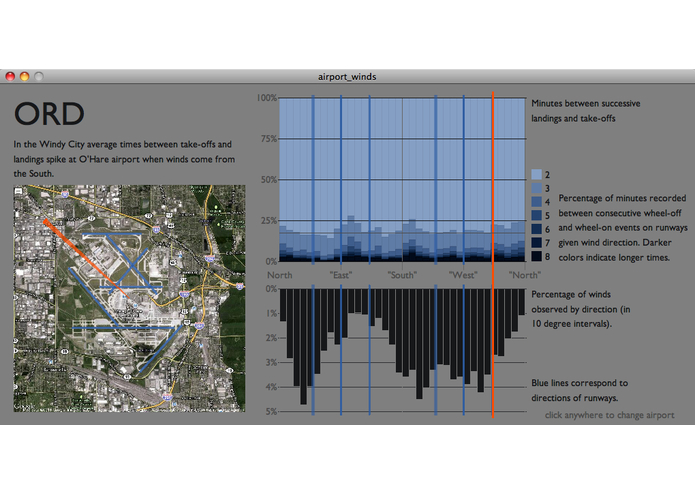Screen dimensions: 695x494
Task: Click the "East" axis label
Action: click(x=340, y=275)
